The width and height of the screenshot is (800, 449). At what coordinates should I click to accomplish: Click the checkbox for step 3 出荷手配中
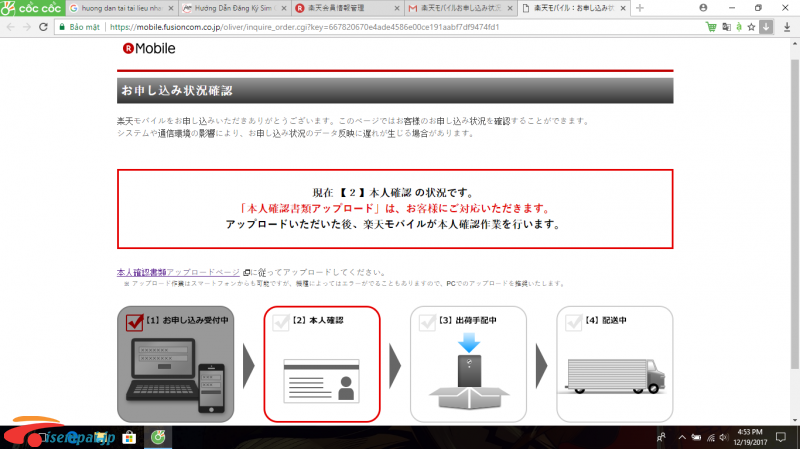[x=427, y=322]
